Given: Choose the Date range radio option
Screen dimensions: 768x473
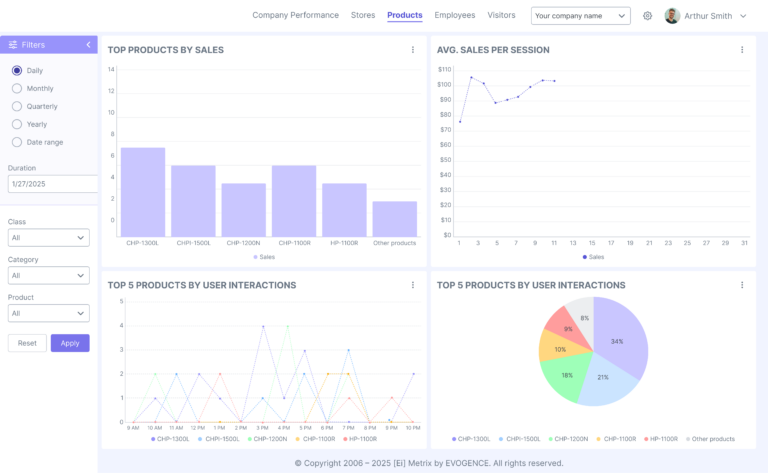Looking at the screenshot, I should (17, 142).
